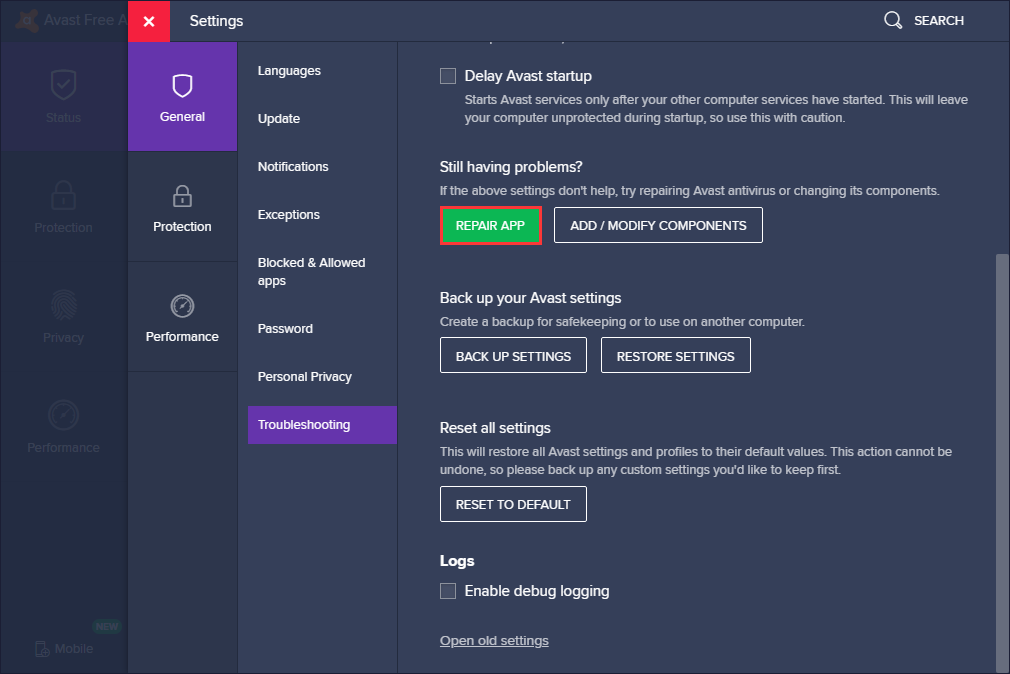1010x674 pixels.
Task: Click the green NEW badge above Mobile
Action: point(106,626)
